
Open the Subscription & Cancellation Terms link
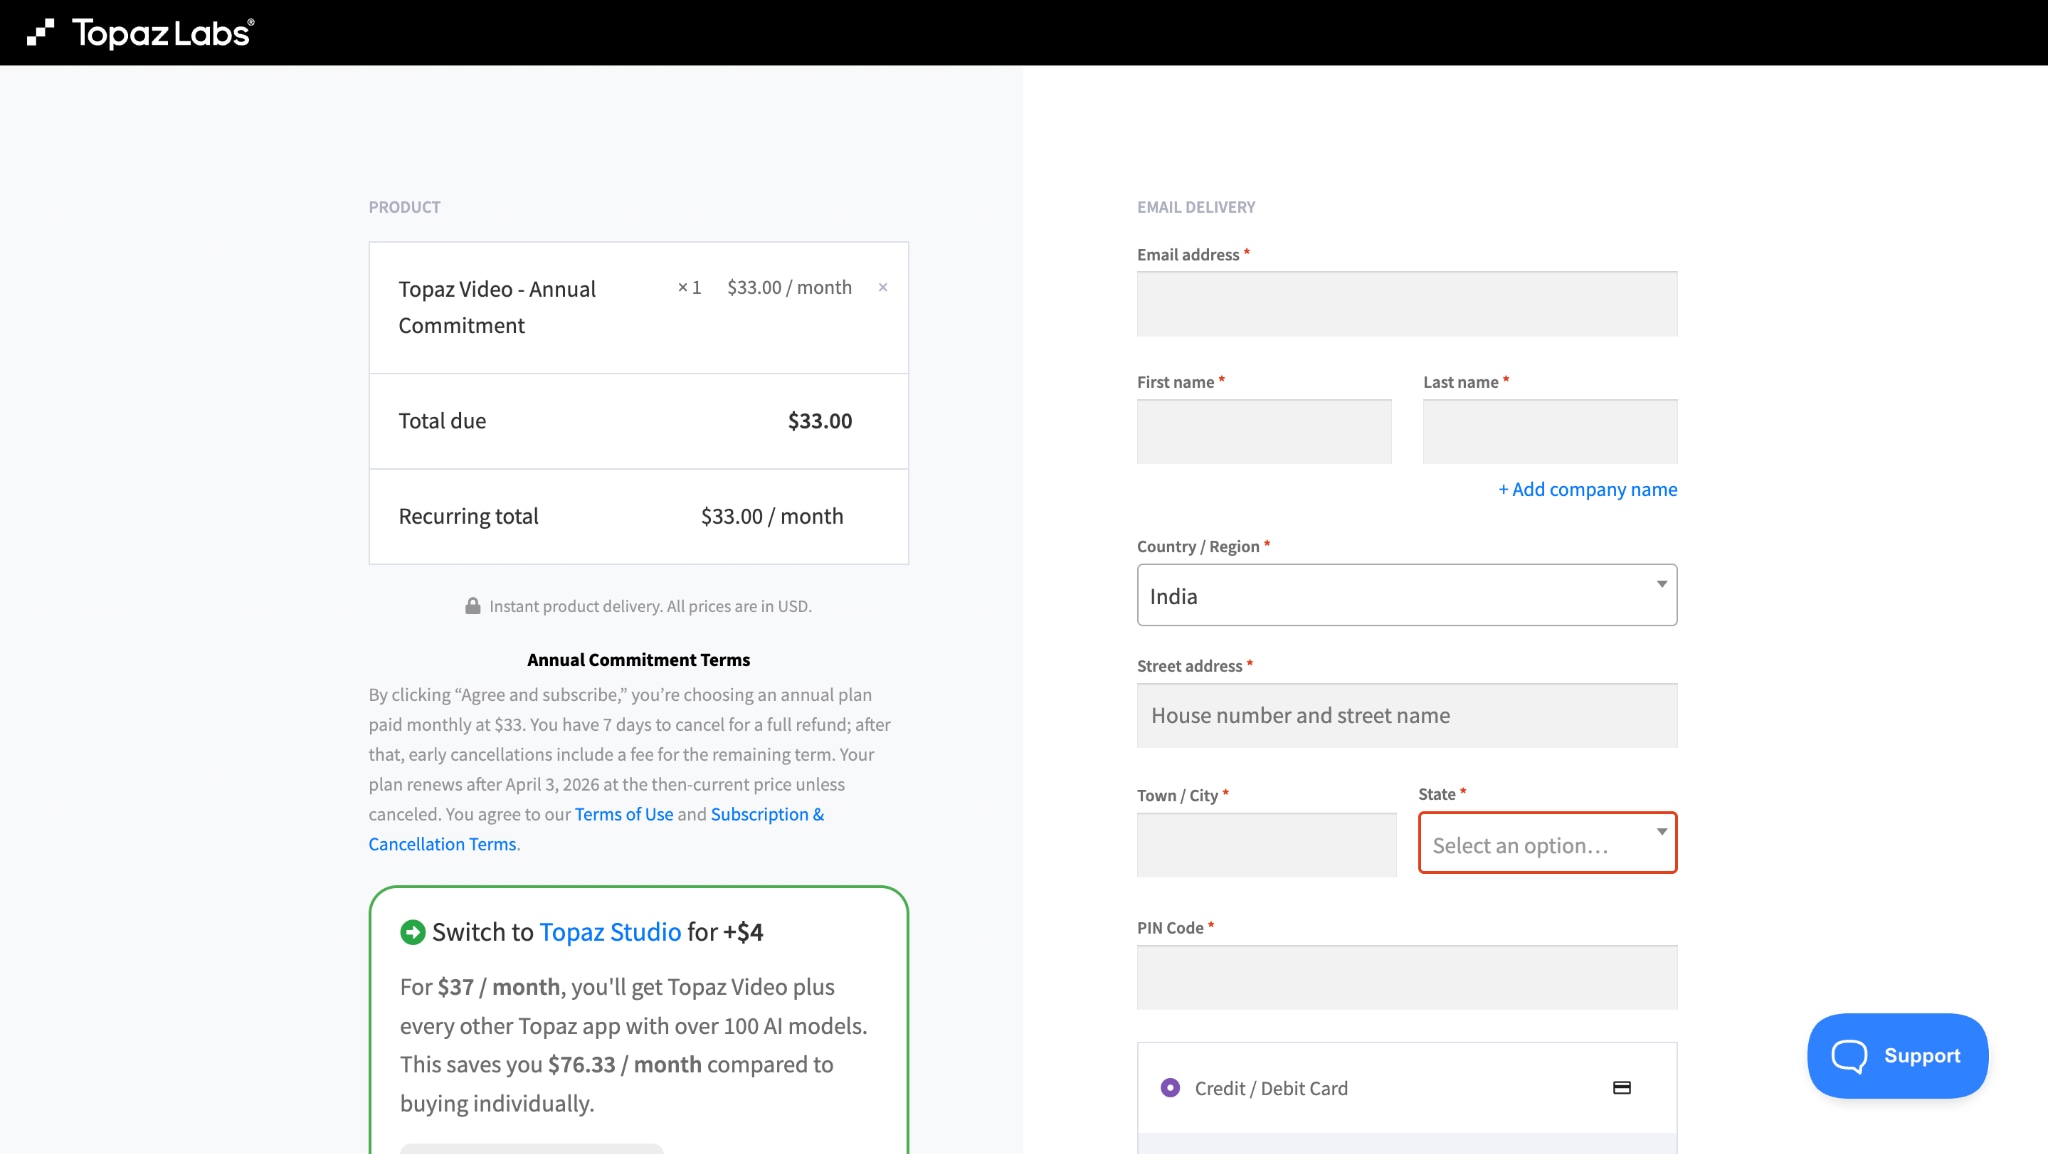(x=766, y=814)
